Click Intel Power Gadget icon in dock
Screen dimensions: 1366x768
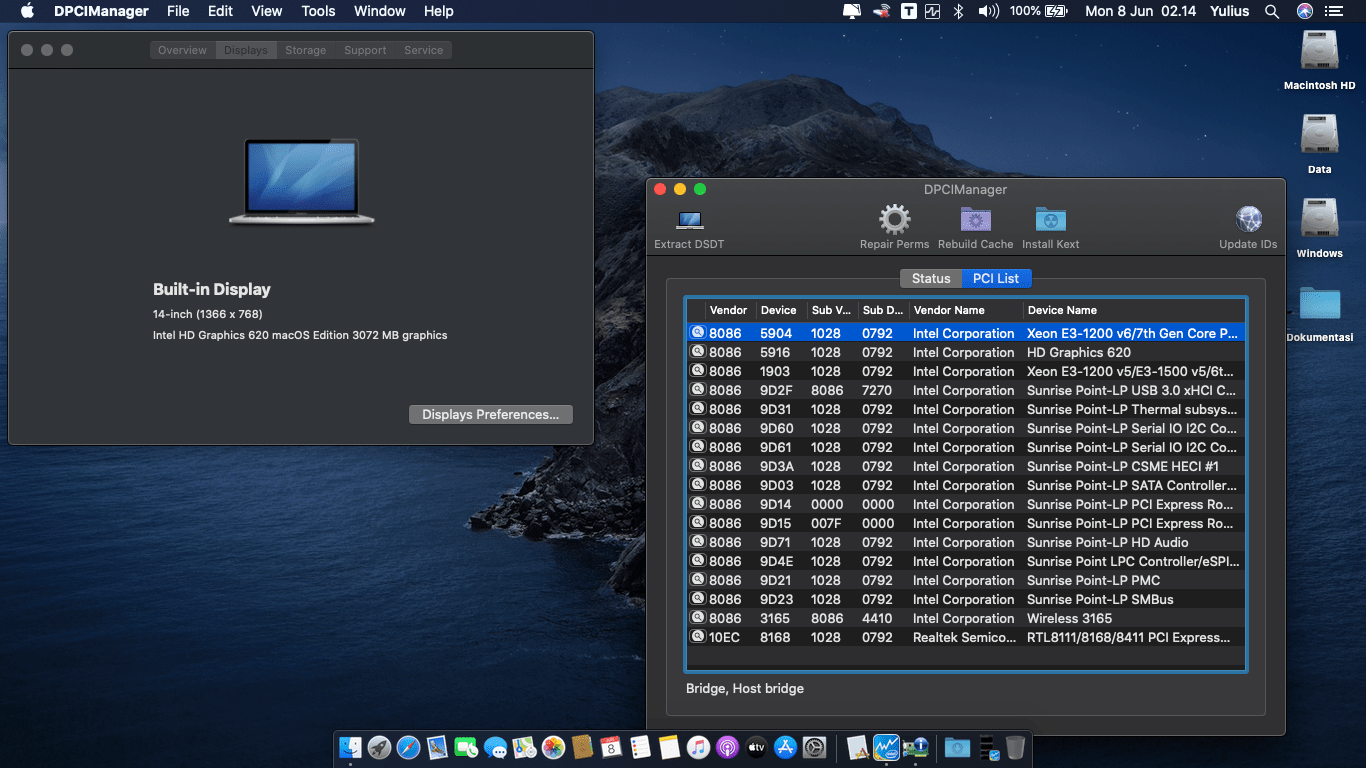click(886, 747)
